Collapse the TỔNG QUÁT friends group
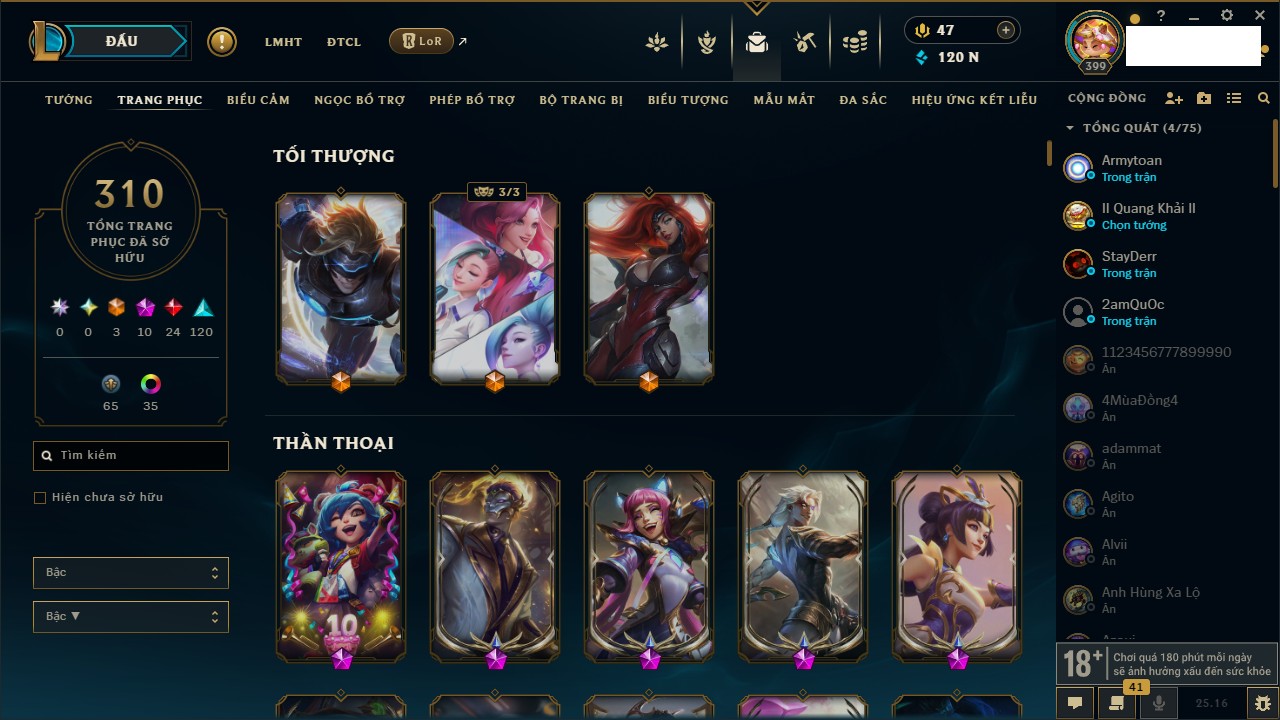The image size is (1280, 720). coord(1070,128)
